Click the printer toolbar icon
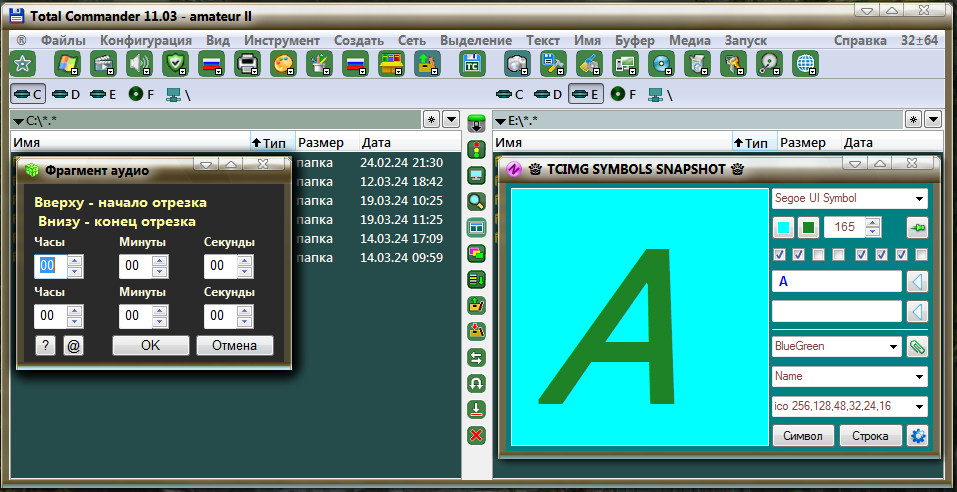The width and height of the screenshot is (957, 492). click(x=247, y=64)
